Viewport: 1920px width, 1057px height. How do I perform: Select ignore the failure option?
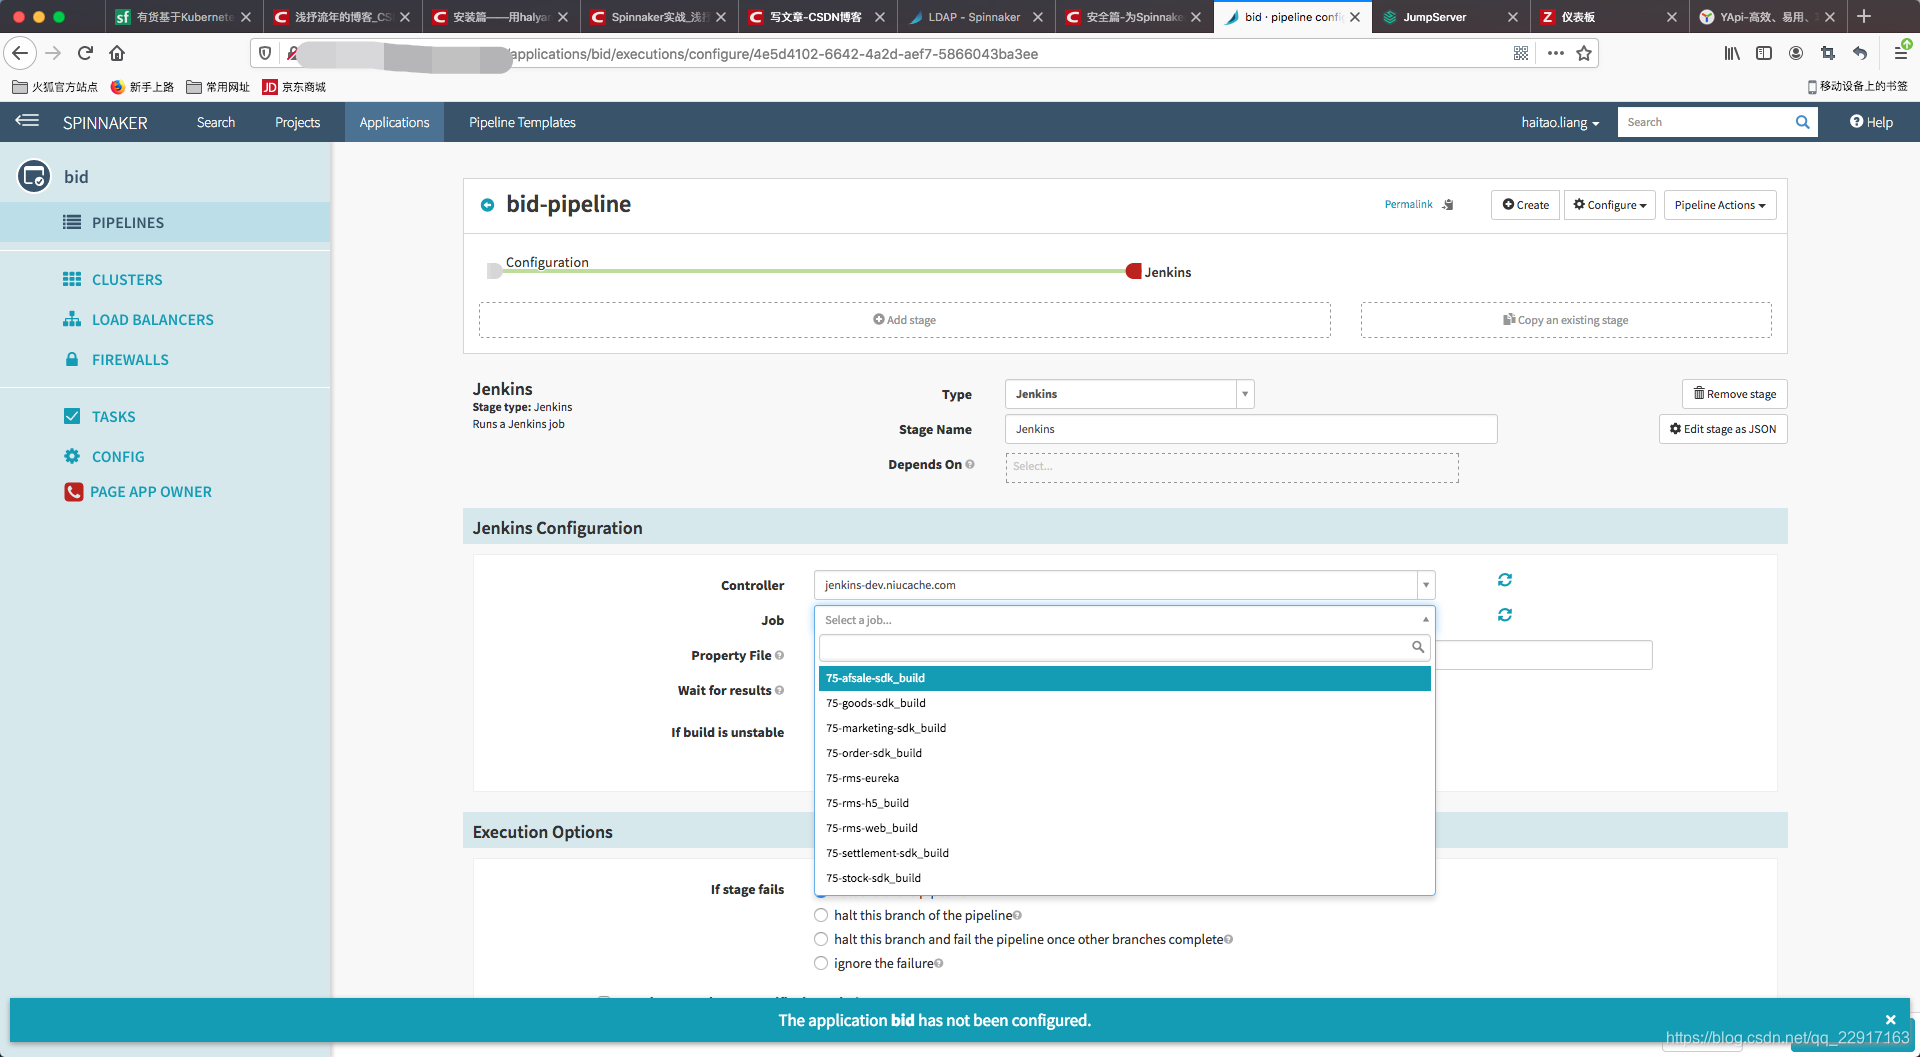point(821,963)
